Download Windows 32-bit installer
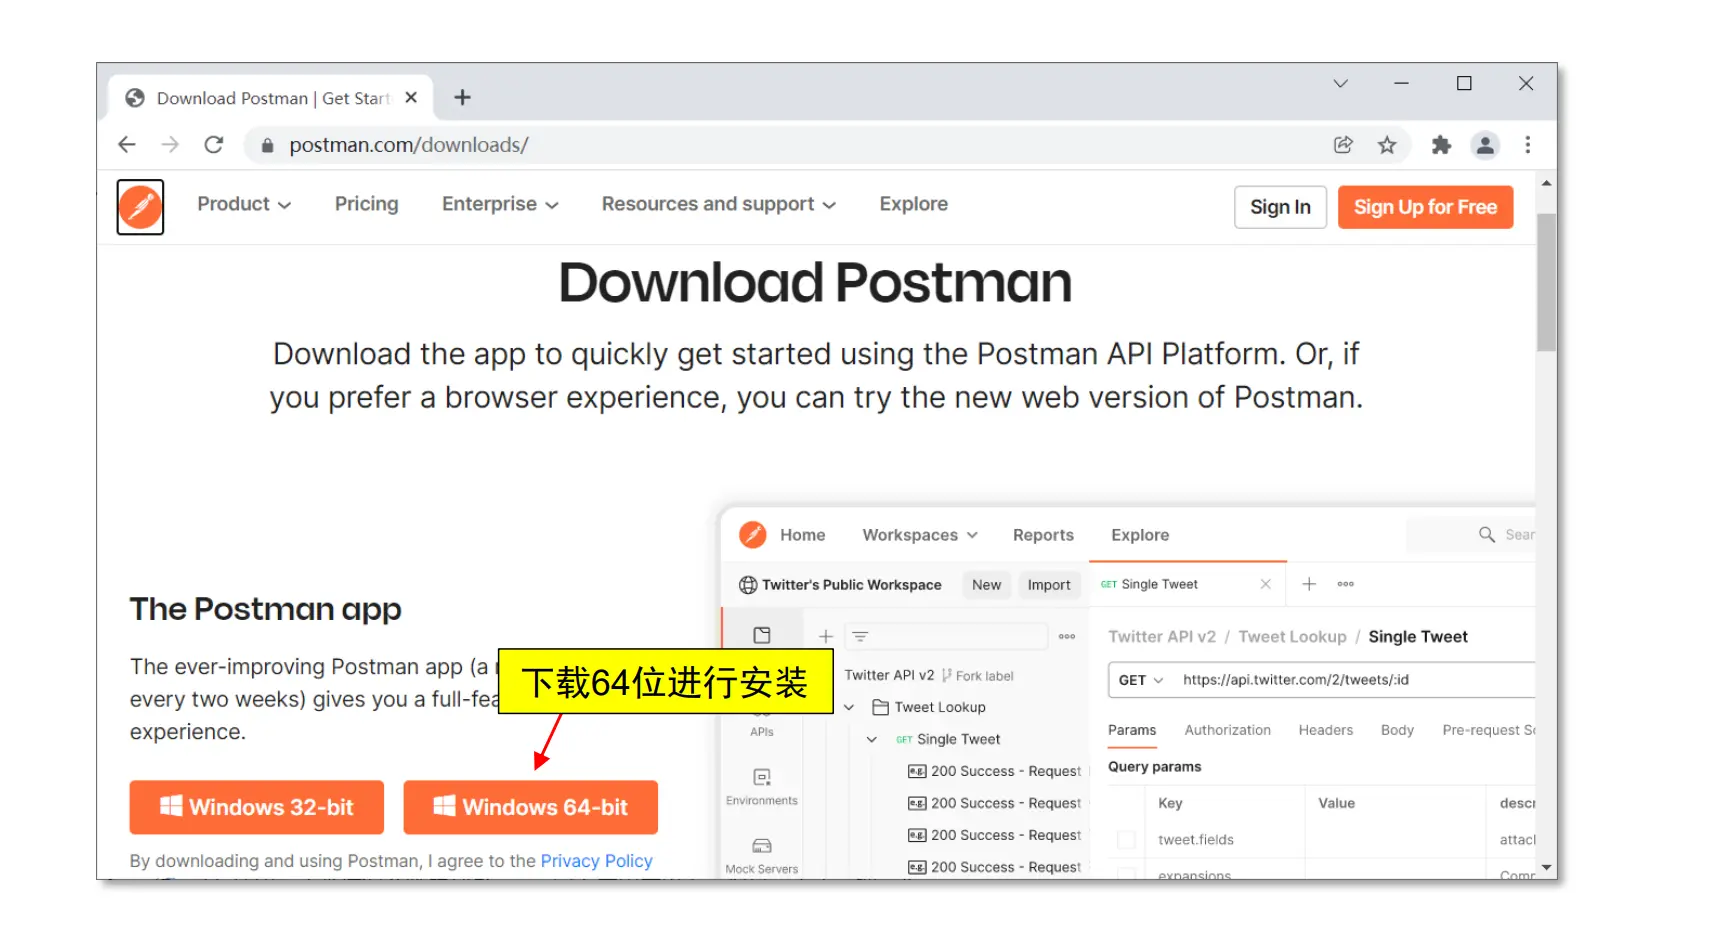This screenshot has height=933, width=1712. tap(256, 807)
